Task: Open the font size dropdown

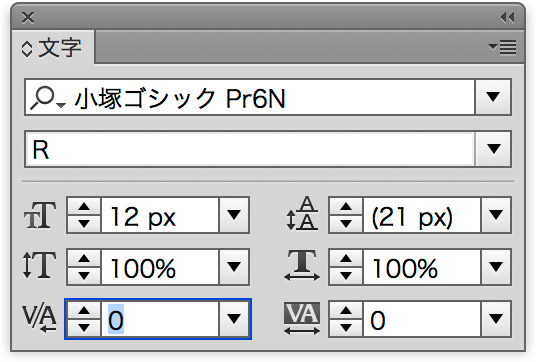Action: [x=233, y=215]
